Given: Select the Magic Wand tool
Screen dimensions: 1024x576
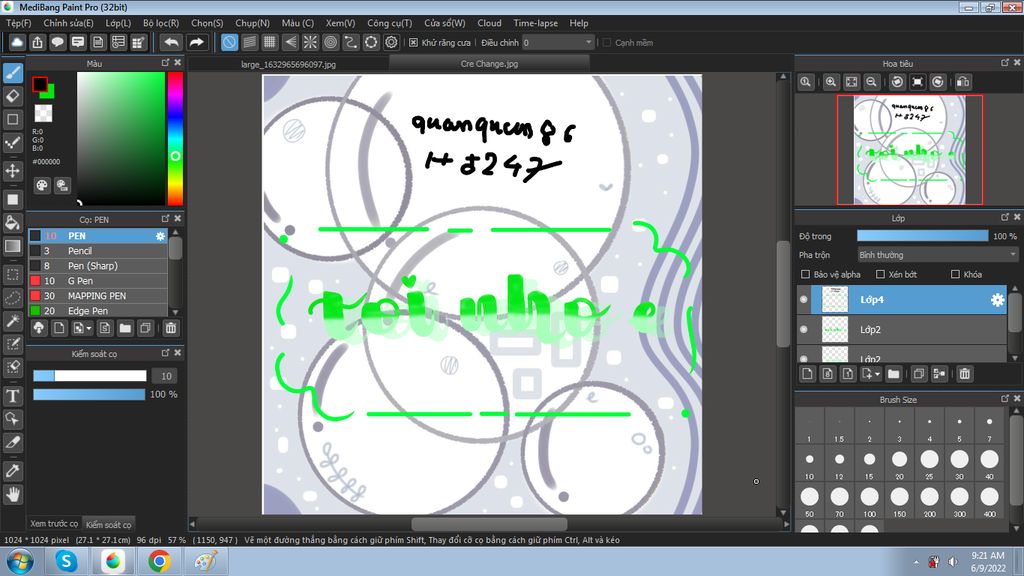Looking at the screenshot, I should pyautogui.click(x=13, y=321).
